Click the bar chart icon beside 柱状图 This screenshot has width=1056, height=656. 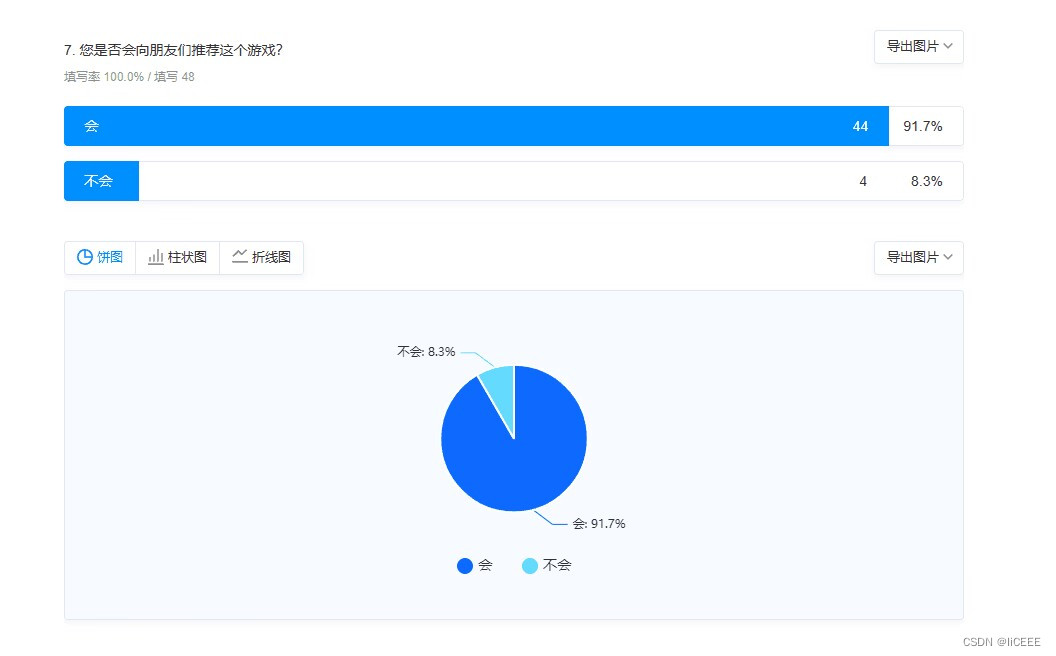coord(156,257)
